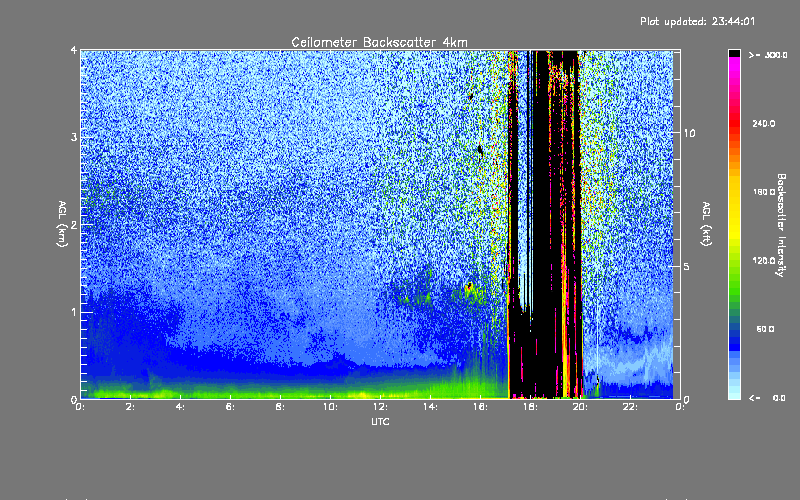This screenshot has height=500, width=800.
Task: Click the "180.0" colorbar label
Action: pyautogui.click(x=764, y=192)
